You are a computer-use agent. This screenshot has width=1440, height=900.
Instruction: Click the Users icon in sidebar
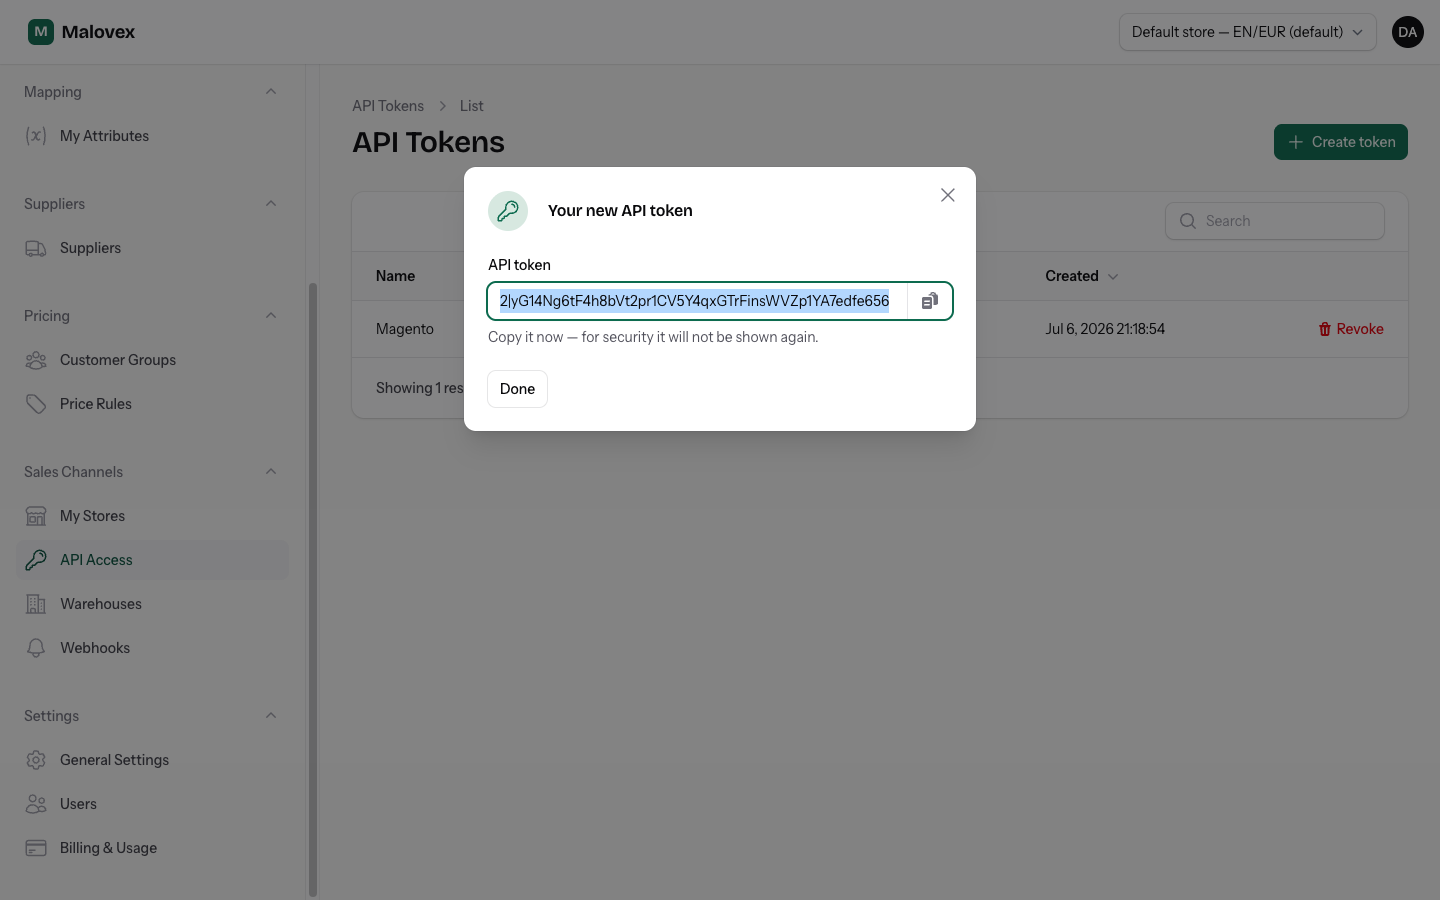click(x=36, y=804)
